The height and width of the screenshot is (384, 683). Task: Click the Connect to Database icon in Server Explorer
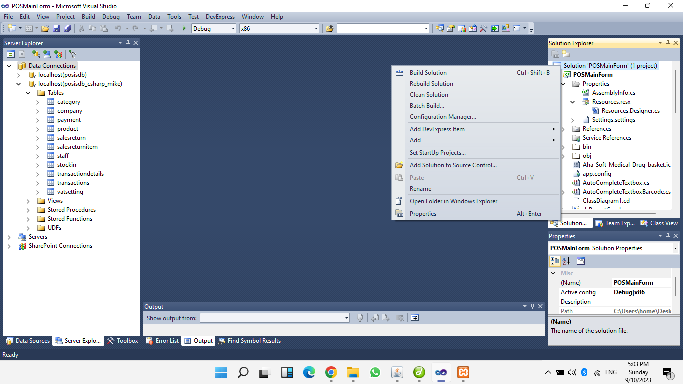pyautogui.click(x=36, y=54)
